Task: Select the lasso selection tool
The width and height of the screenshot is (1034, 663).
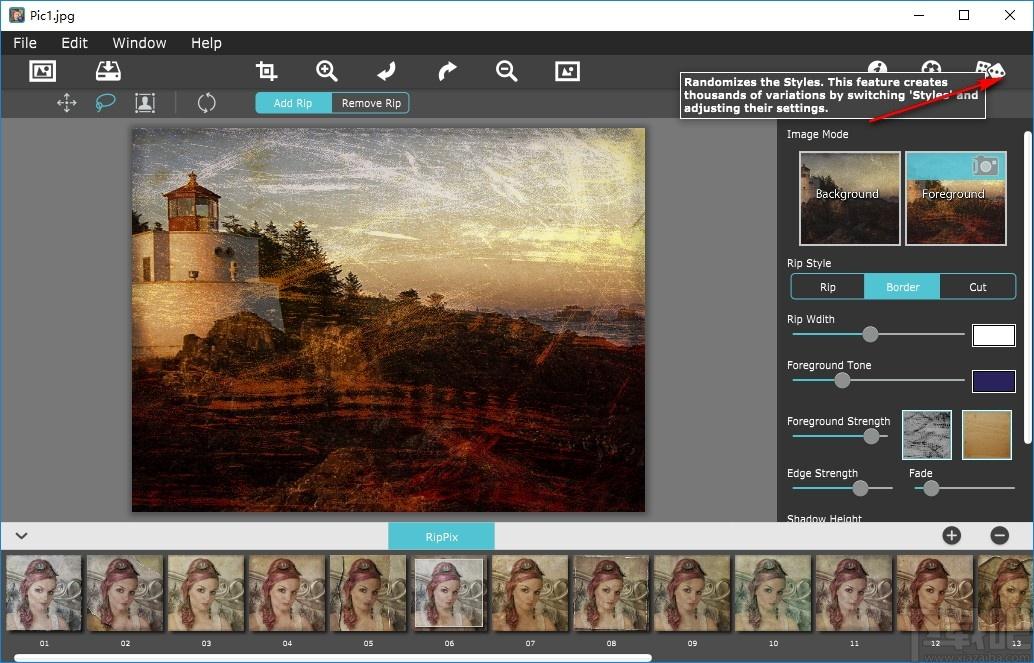Action: click(105, 103)
